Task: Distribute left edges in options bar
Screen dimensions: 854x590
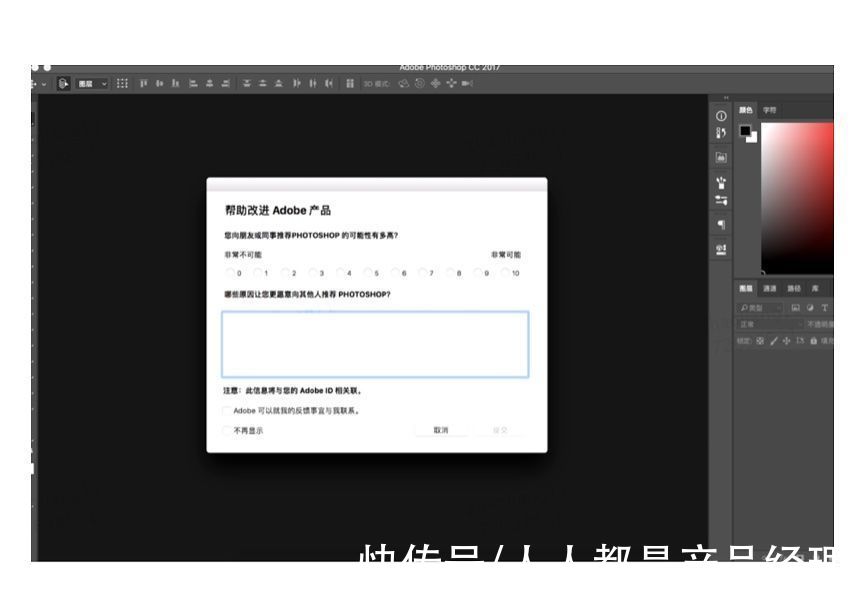Action: [297, 83]
